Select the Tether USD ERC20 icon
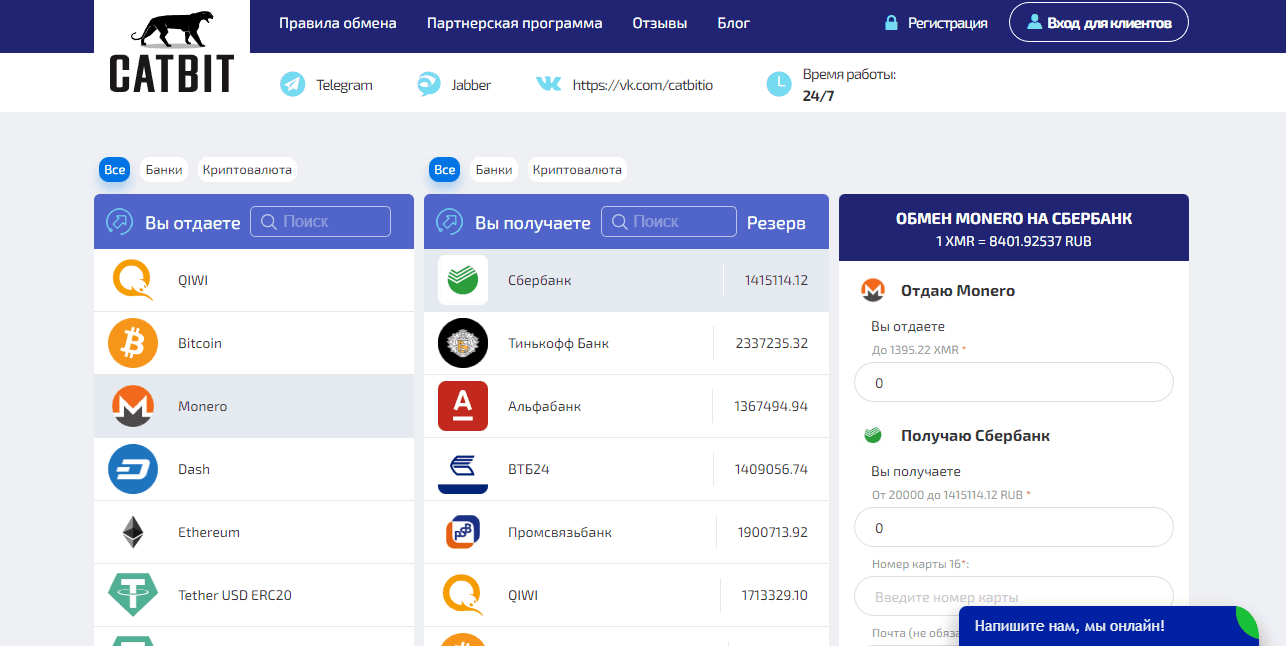Image resolution: width=1286 pixels, height=646 pixels. [x=132, y=594]
